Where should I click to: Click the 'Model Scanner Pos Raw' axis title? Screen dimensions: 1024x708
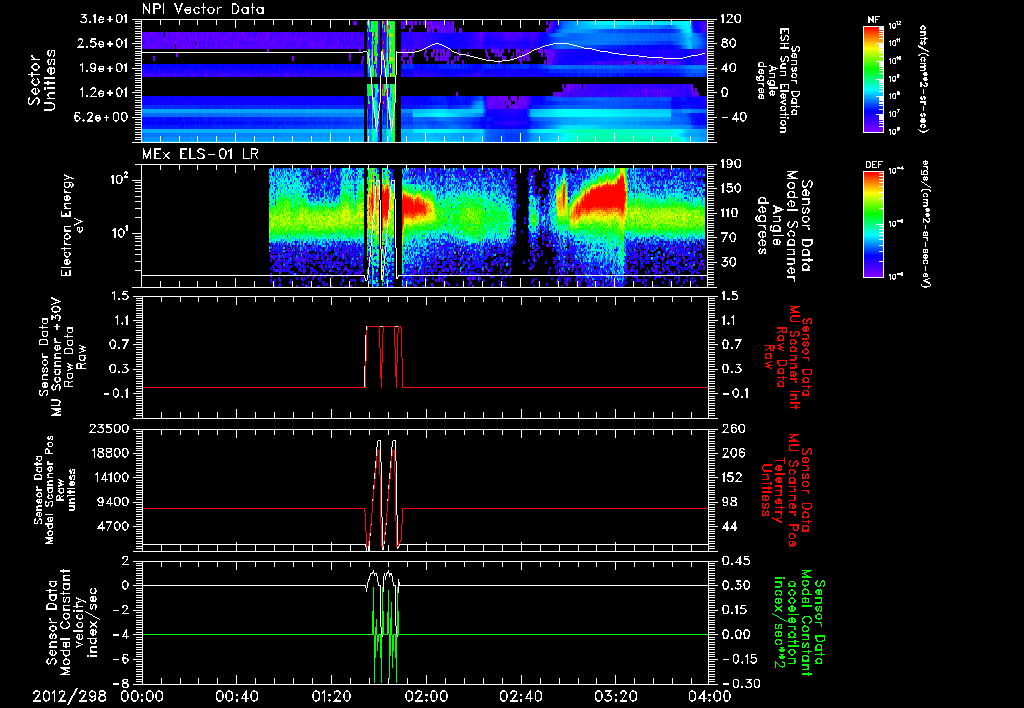coord(55,490)
